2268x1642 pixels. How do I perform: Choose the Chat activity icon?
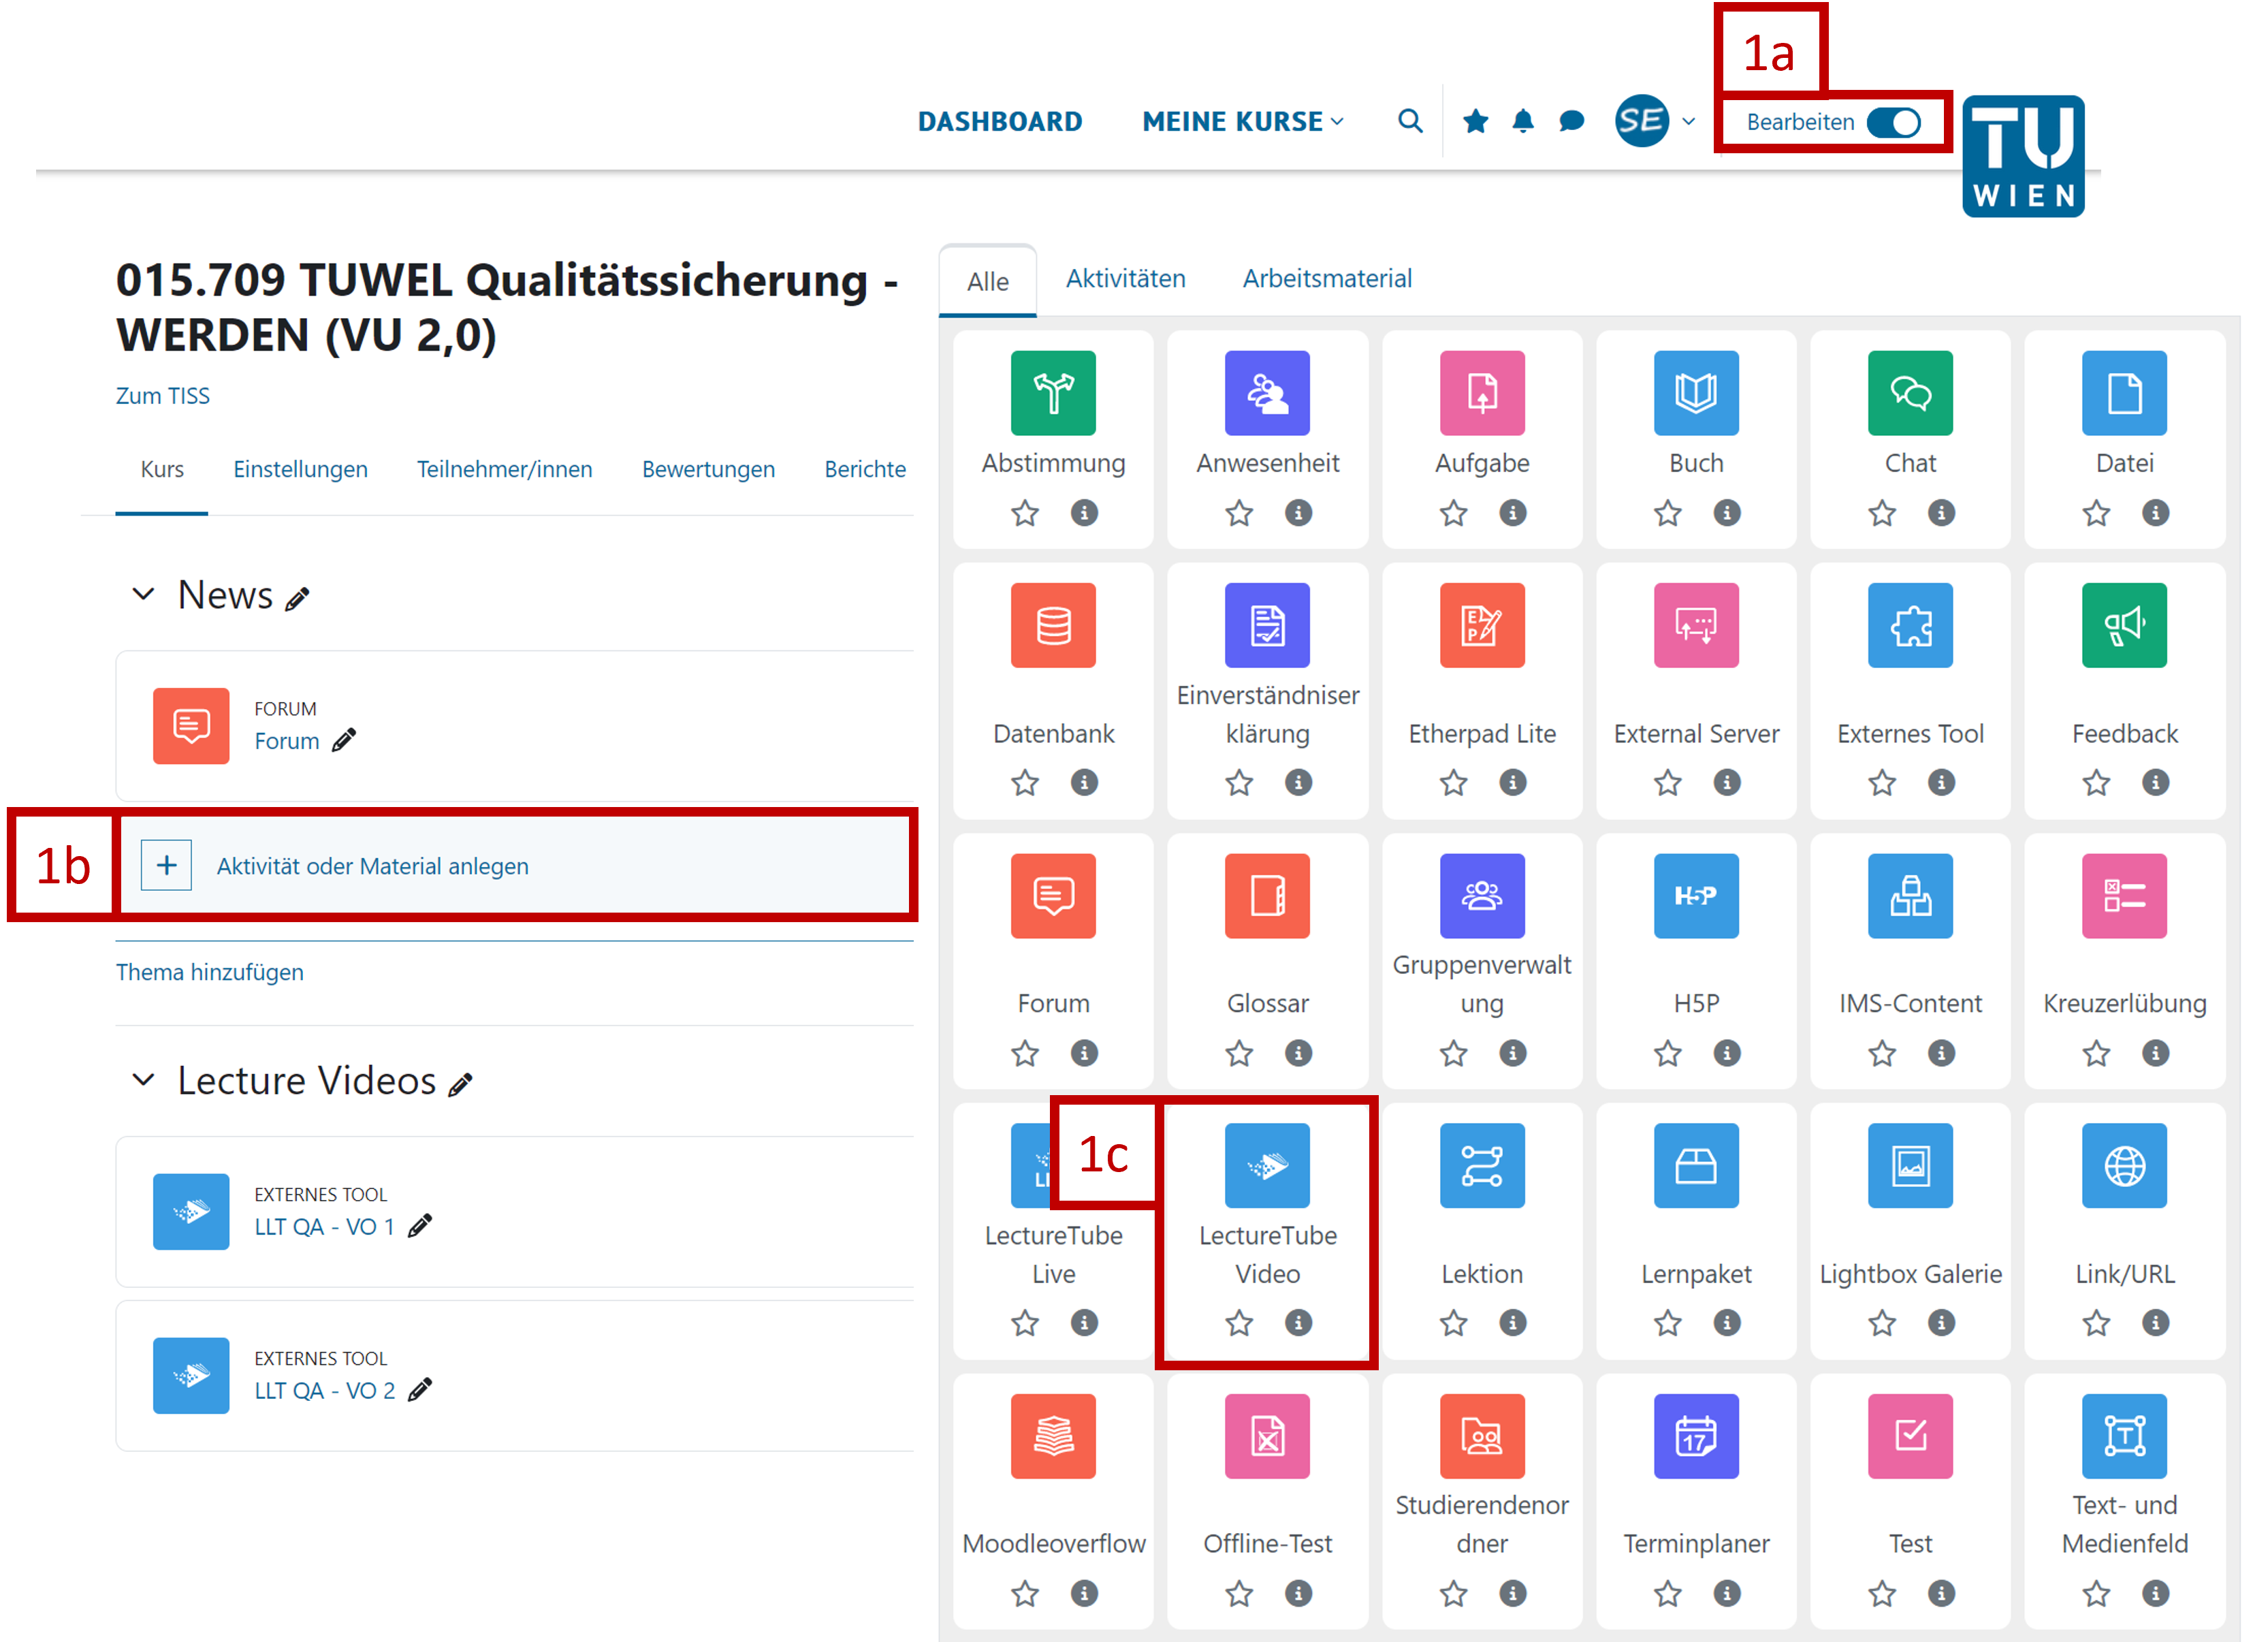[1910, 393]
